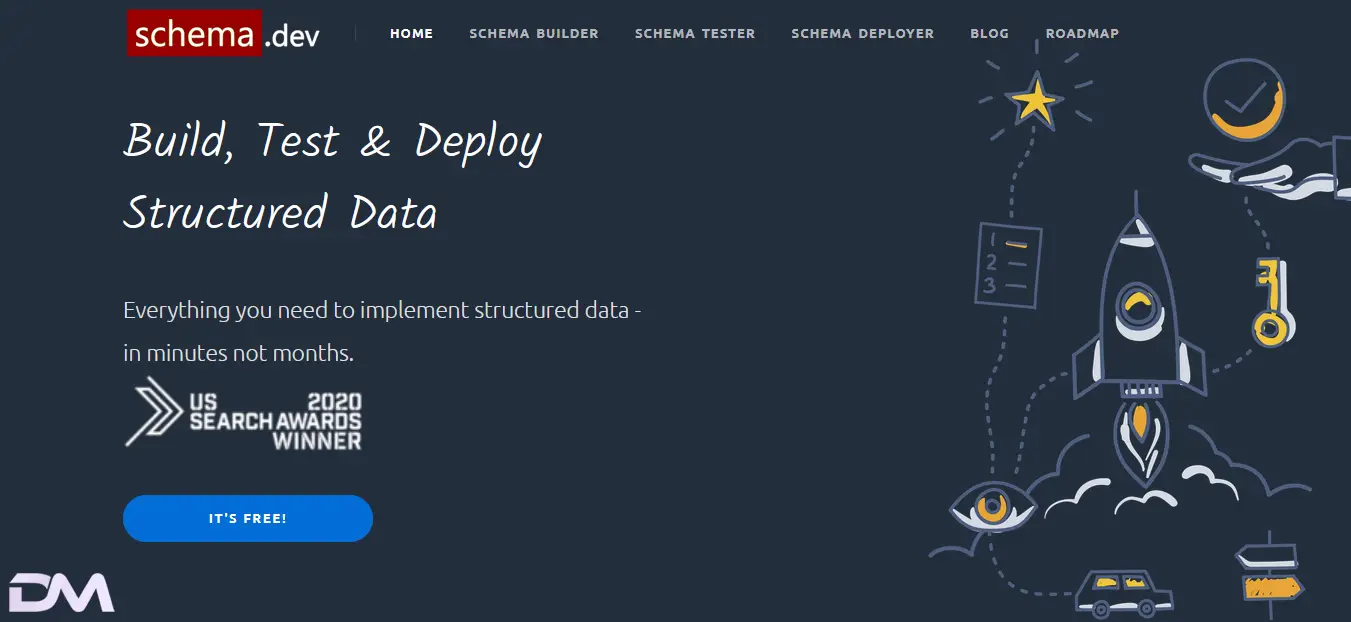Click the eye illustration icon
This screenshot has height=622, width=1351.
click(991, 507)
